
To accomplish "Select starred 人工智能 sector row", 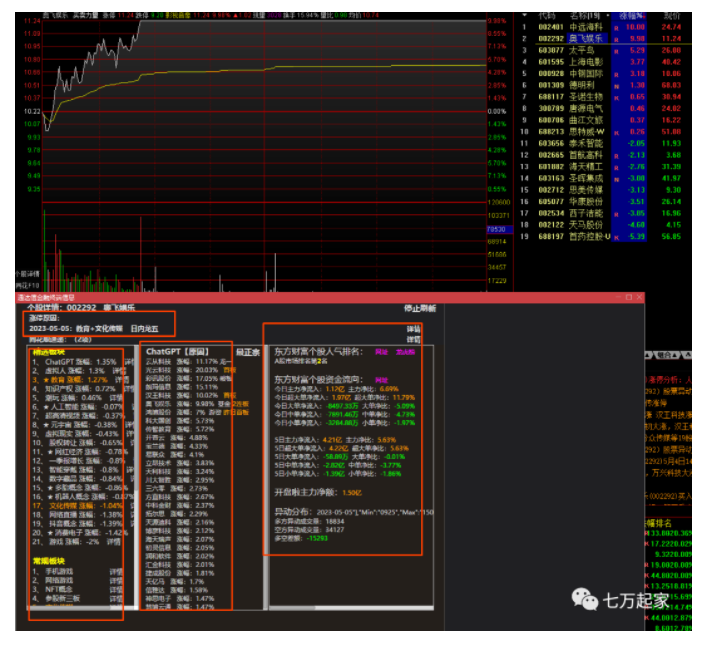I will pyautogui.click(x=77, y=407).
